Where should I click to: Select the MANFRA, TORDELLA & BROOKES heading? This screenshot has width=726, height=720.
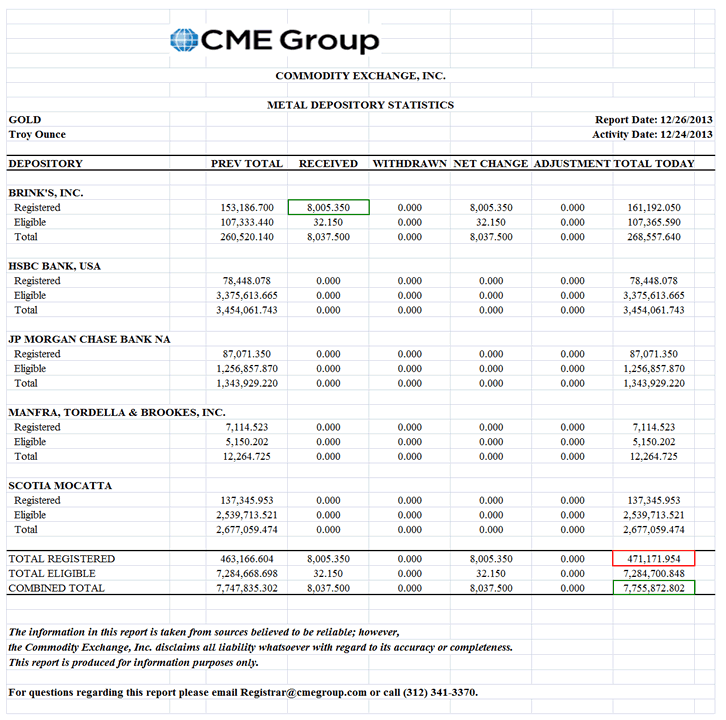(x=116, y=412)
